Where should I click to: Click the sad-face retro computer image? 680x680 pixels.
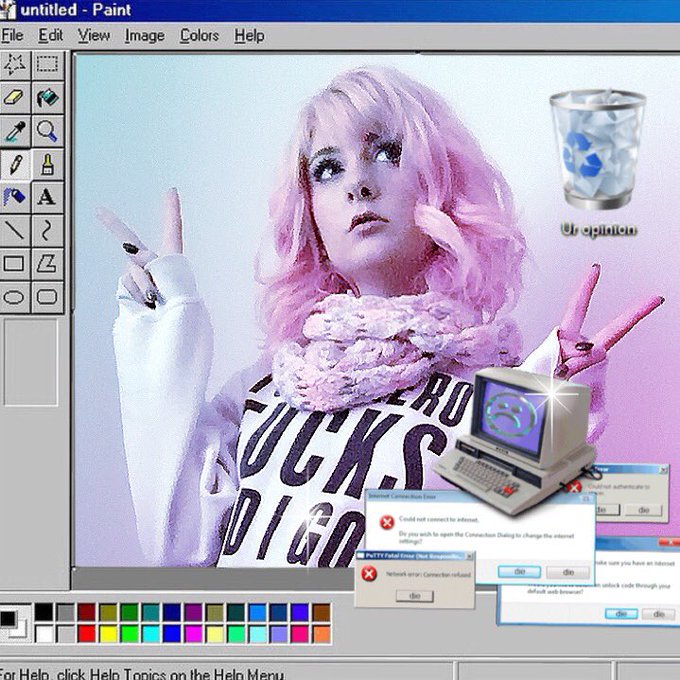[516, 440]
